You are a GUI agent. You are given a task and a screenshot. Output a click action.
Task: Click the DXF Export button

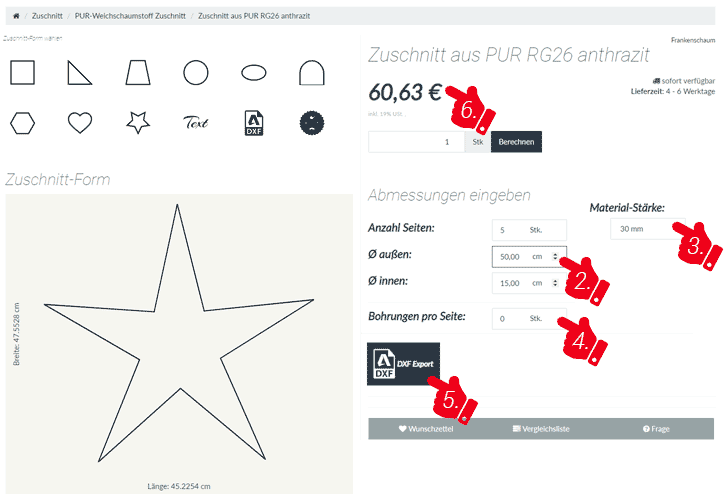tap(404, 364)
